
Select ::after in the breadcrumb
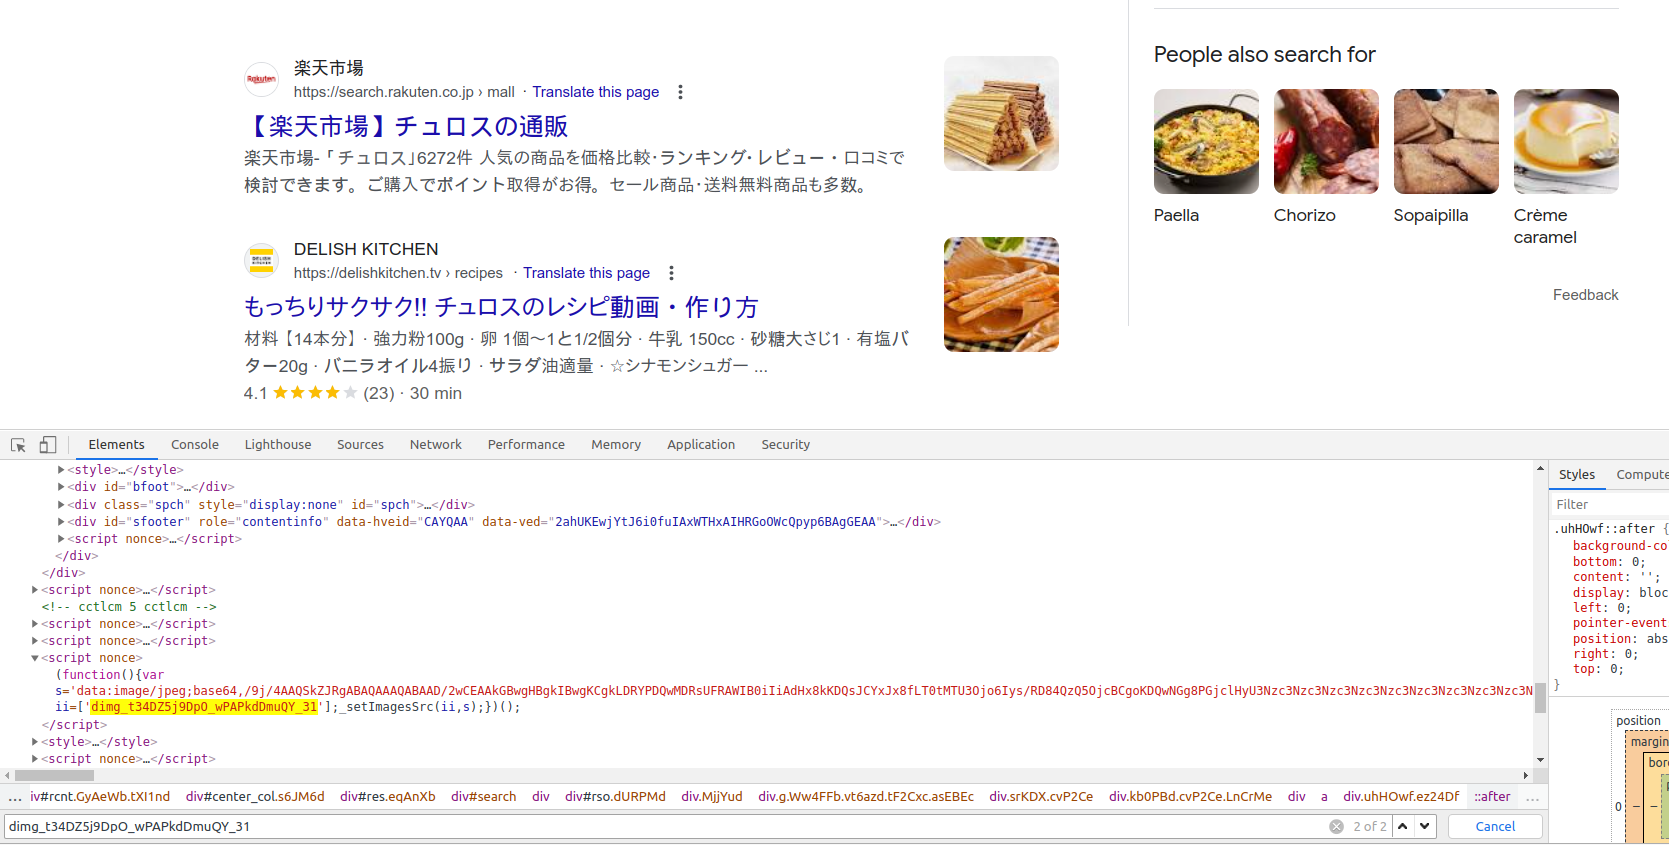[1492, 797]
